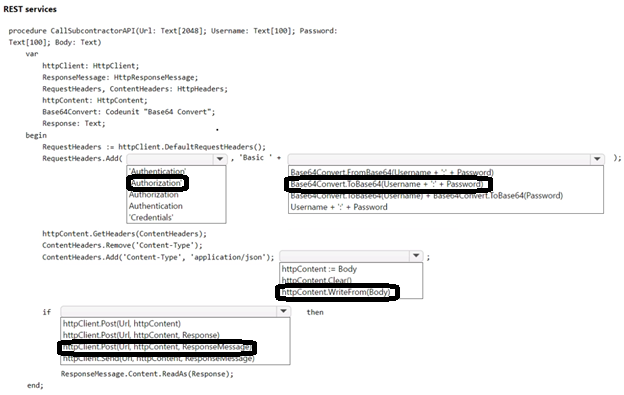Click the ContentHeaders.Add('Content-Type', 'application/json') line
This screenshot has width=624, height=395.
point(158,257)
